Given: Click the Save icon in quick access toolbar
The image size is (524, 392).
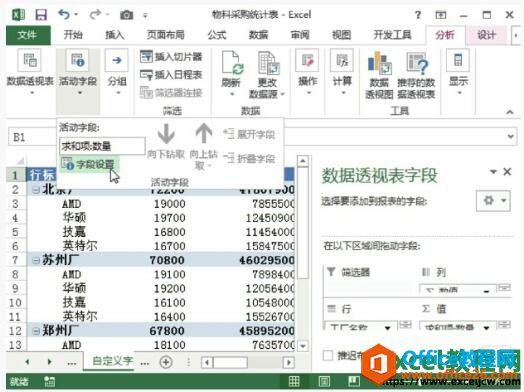Looking at the screenshot, I should pyautogui.click(x=41, y=15).
